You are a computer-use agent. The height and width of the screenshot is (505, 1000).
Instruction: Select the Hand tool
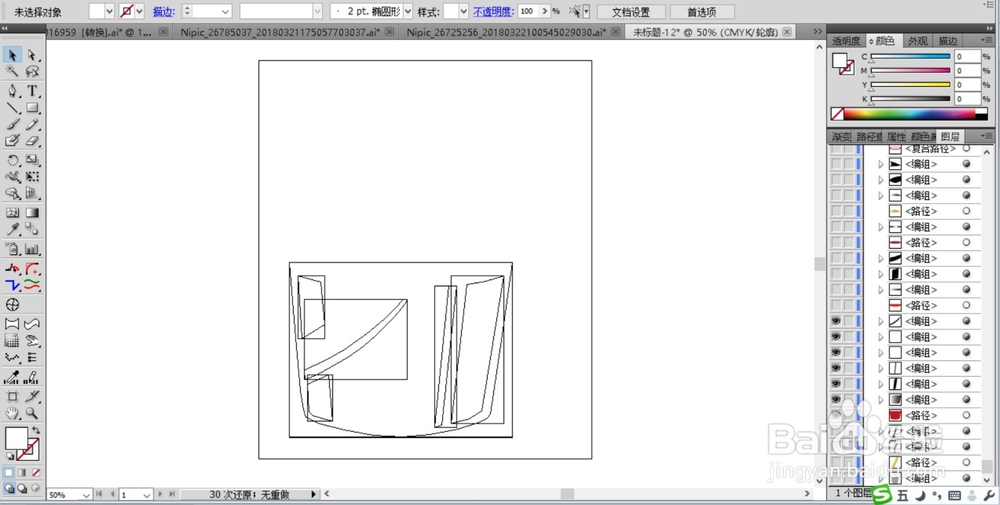click(x=12, y=413)
